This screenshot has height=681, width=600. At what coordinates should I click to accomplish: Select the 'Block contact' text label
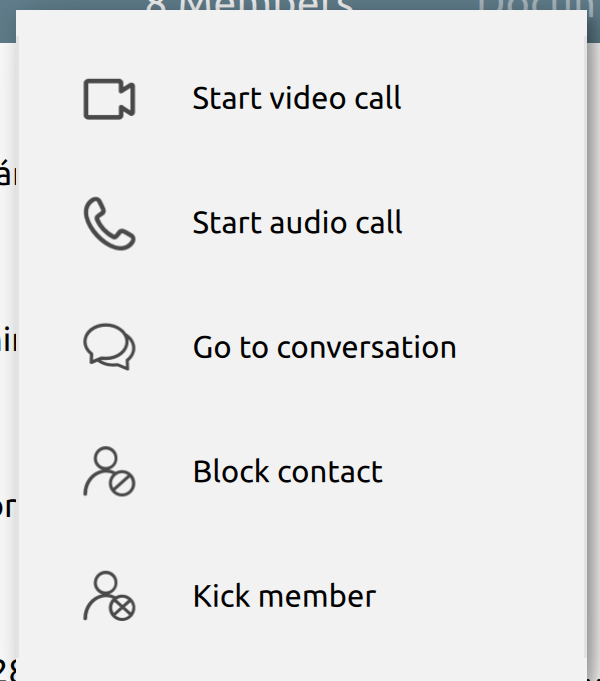(x=288, y=472)
